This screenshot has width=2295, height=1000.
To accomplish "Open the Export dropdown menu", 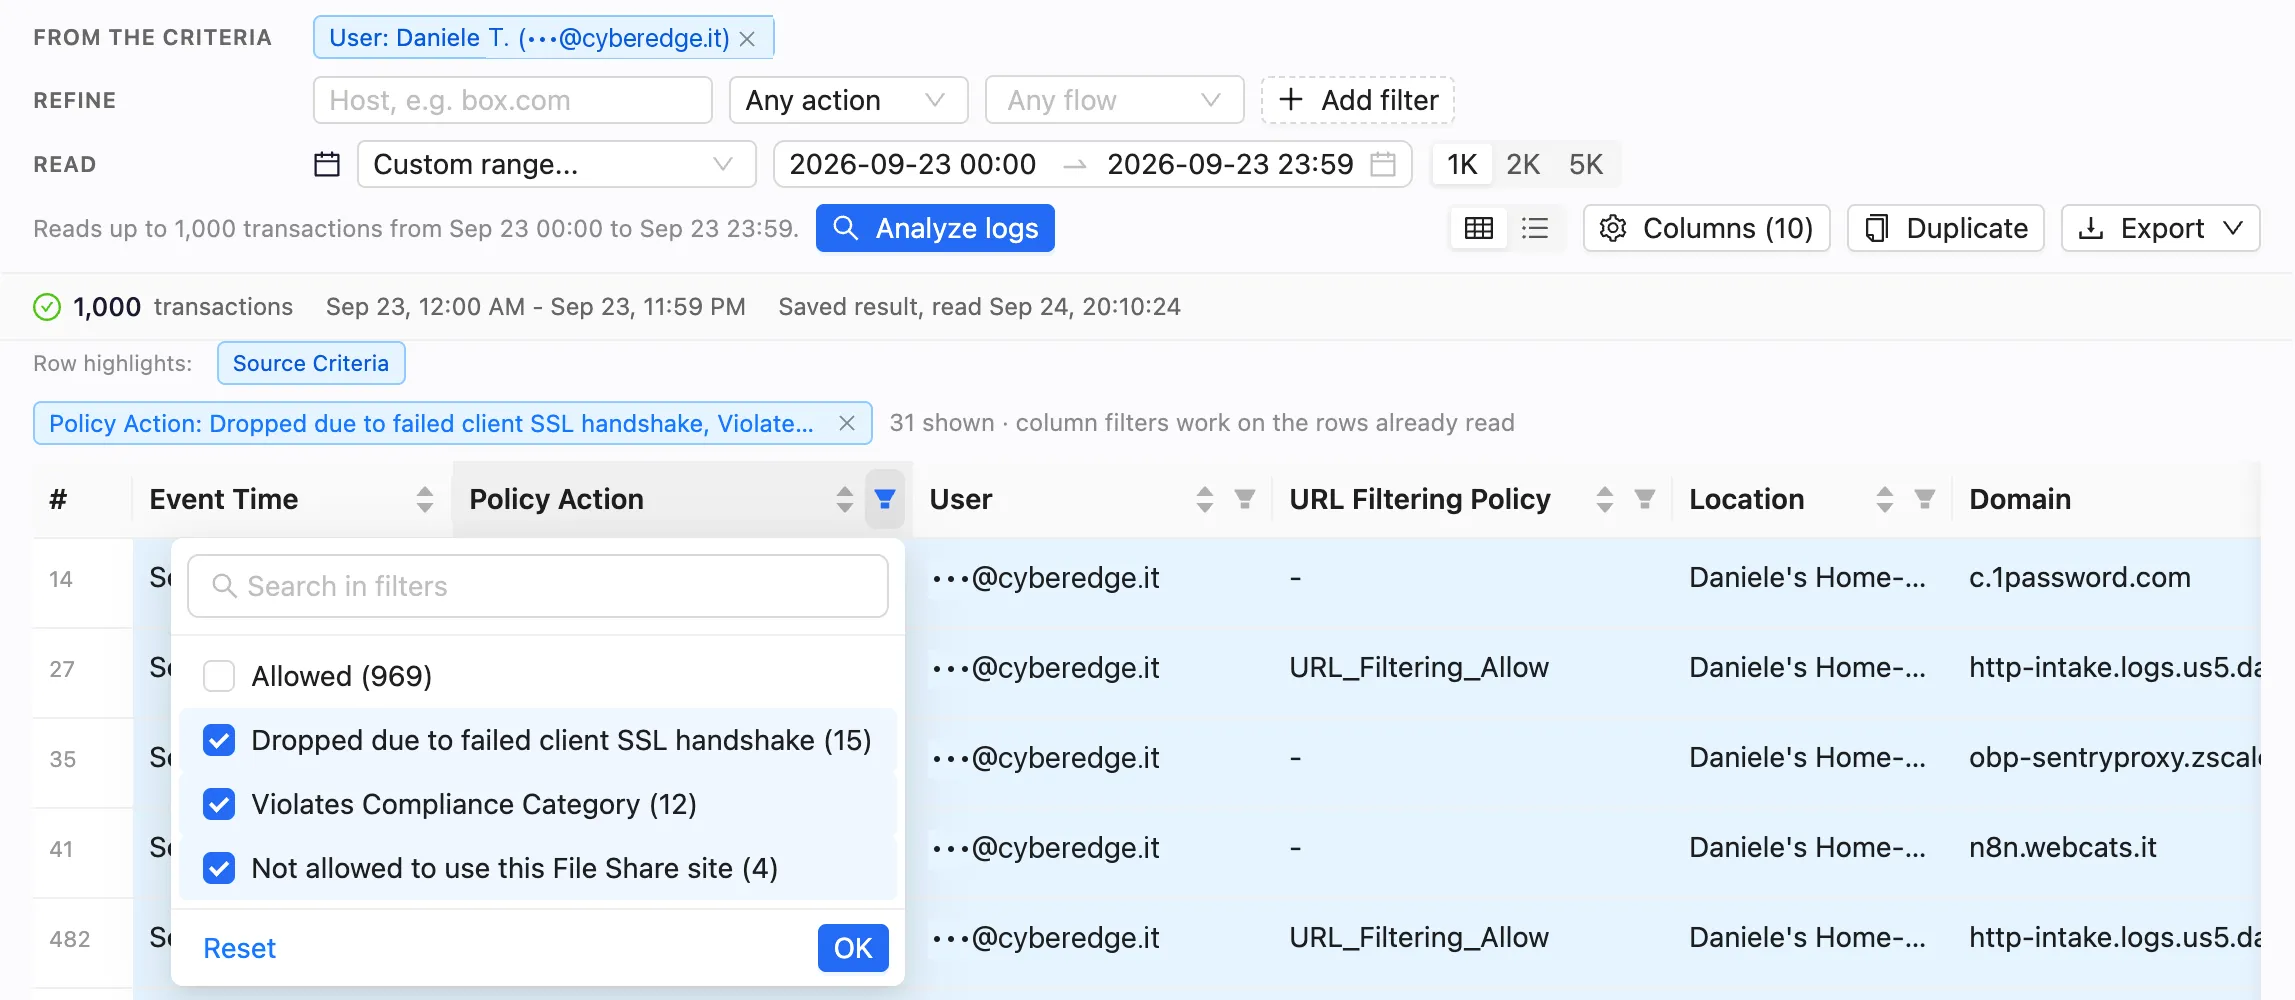I will [x=2160, y=229].
